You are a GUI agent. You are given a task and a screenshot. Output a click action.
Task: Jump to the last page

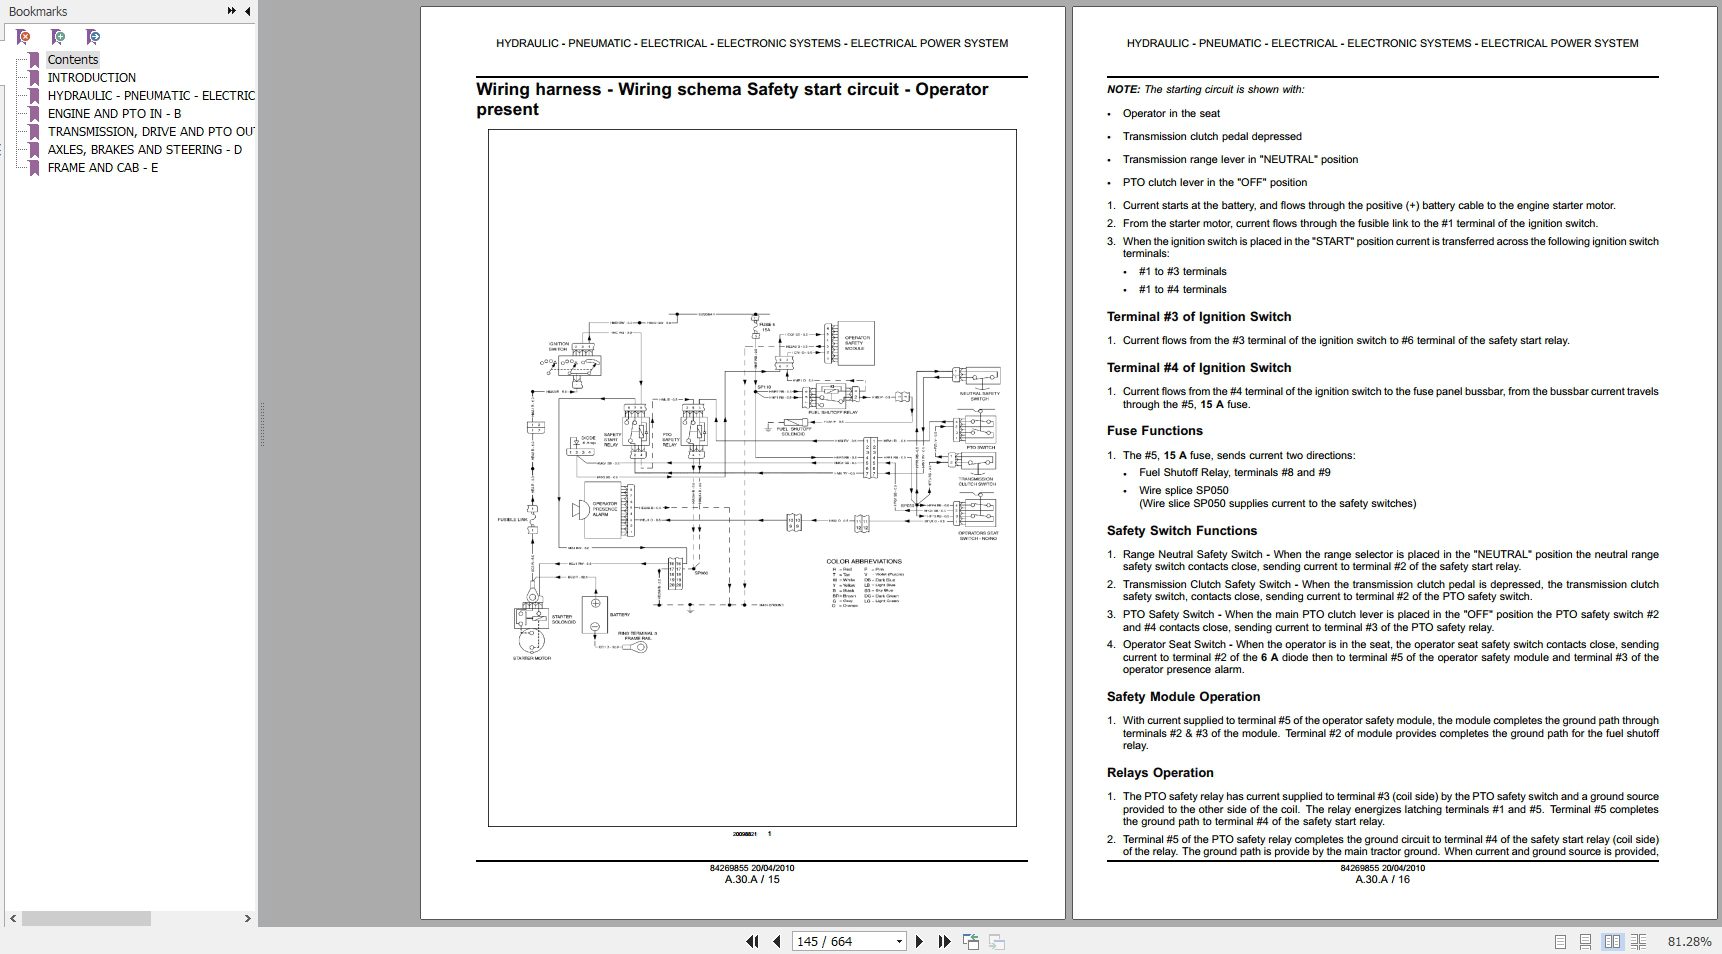(943, 941)
